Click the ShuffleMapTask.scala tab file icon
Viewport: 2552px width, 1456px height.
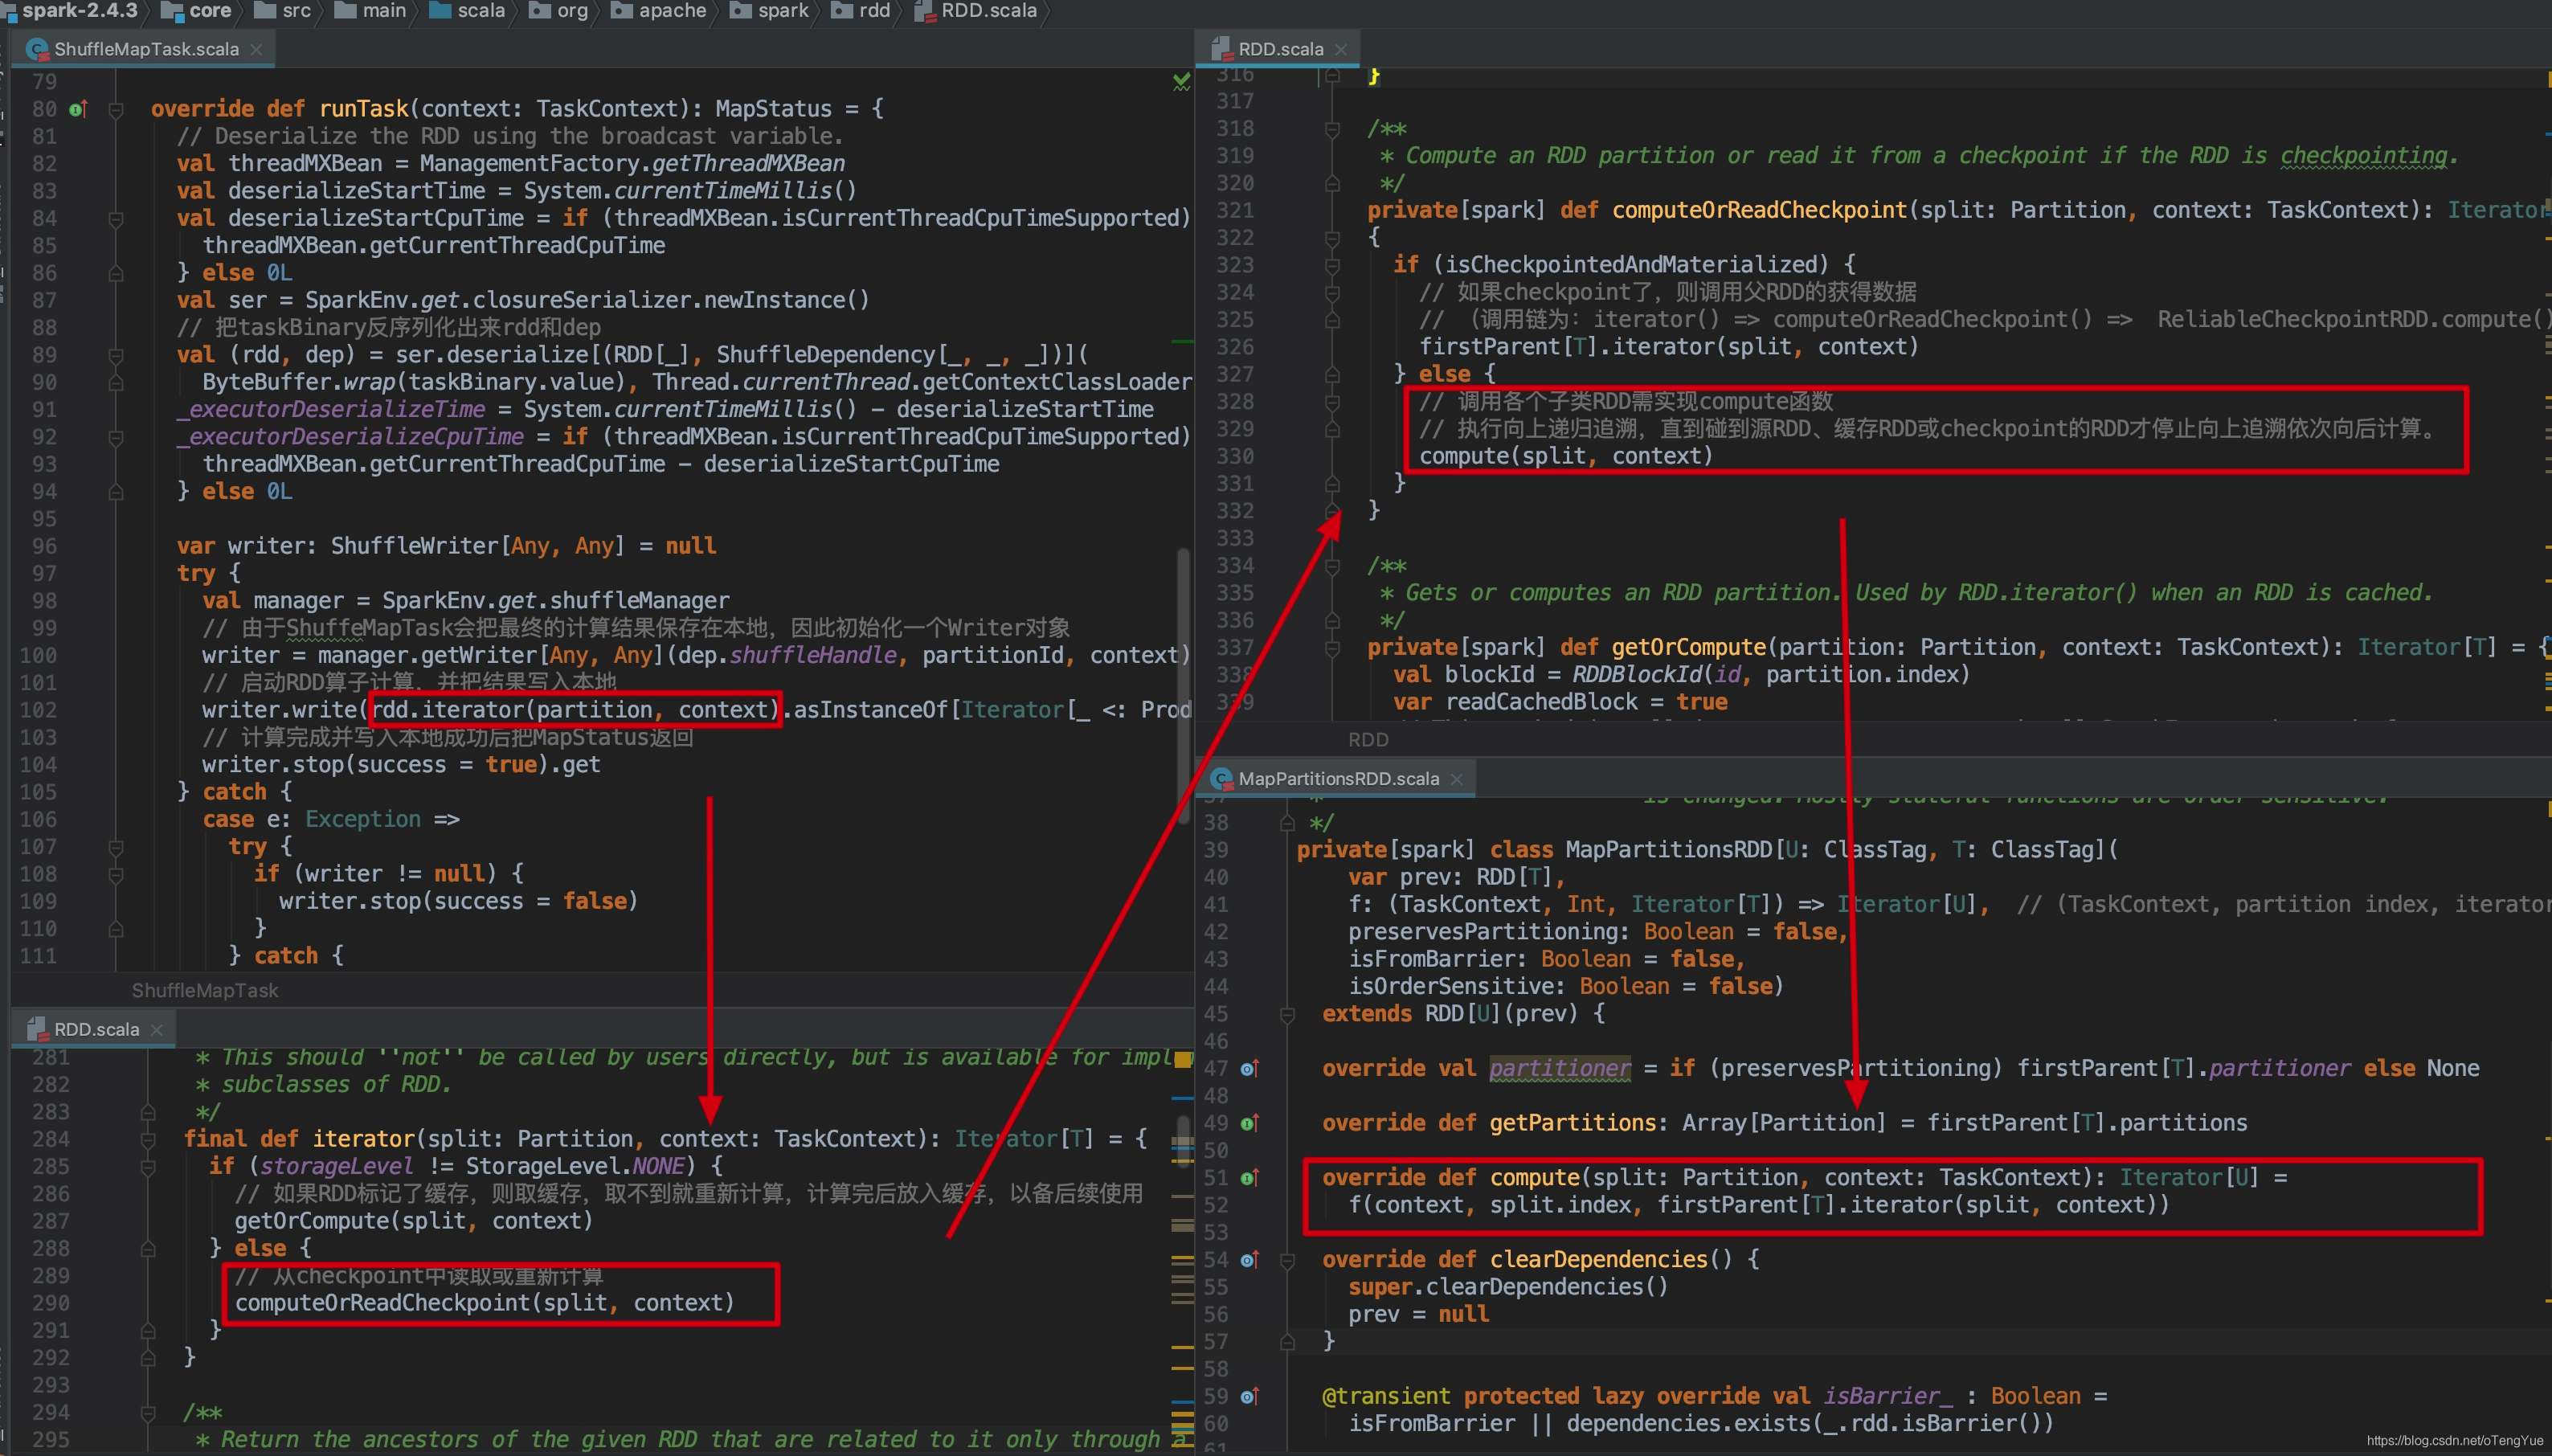coord(37,49)
